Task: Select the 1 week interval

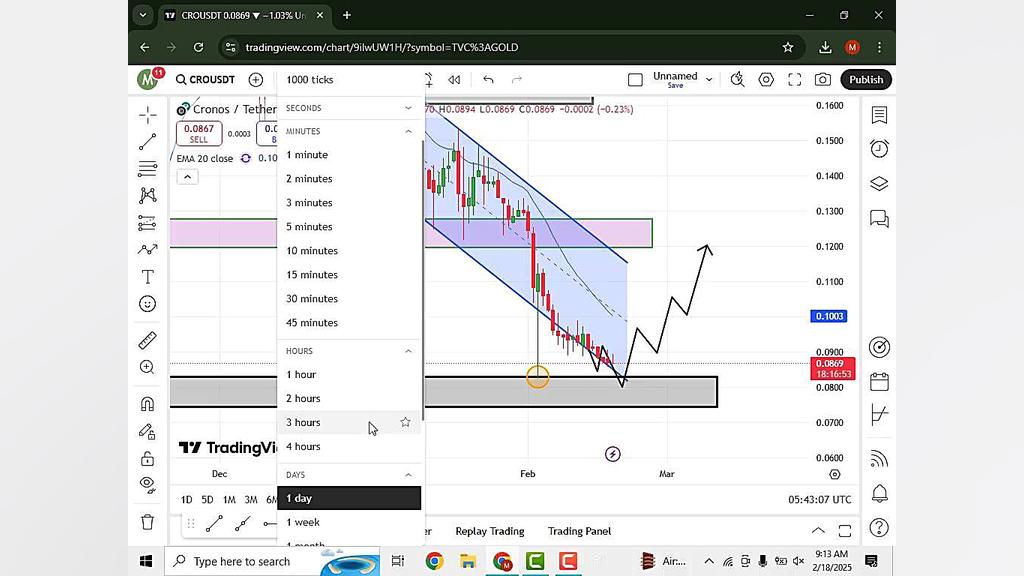Action: tap(349, 522)
